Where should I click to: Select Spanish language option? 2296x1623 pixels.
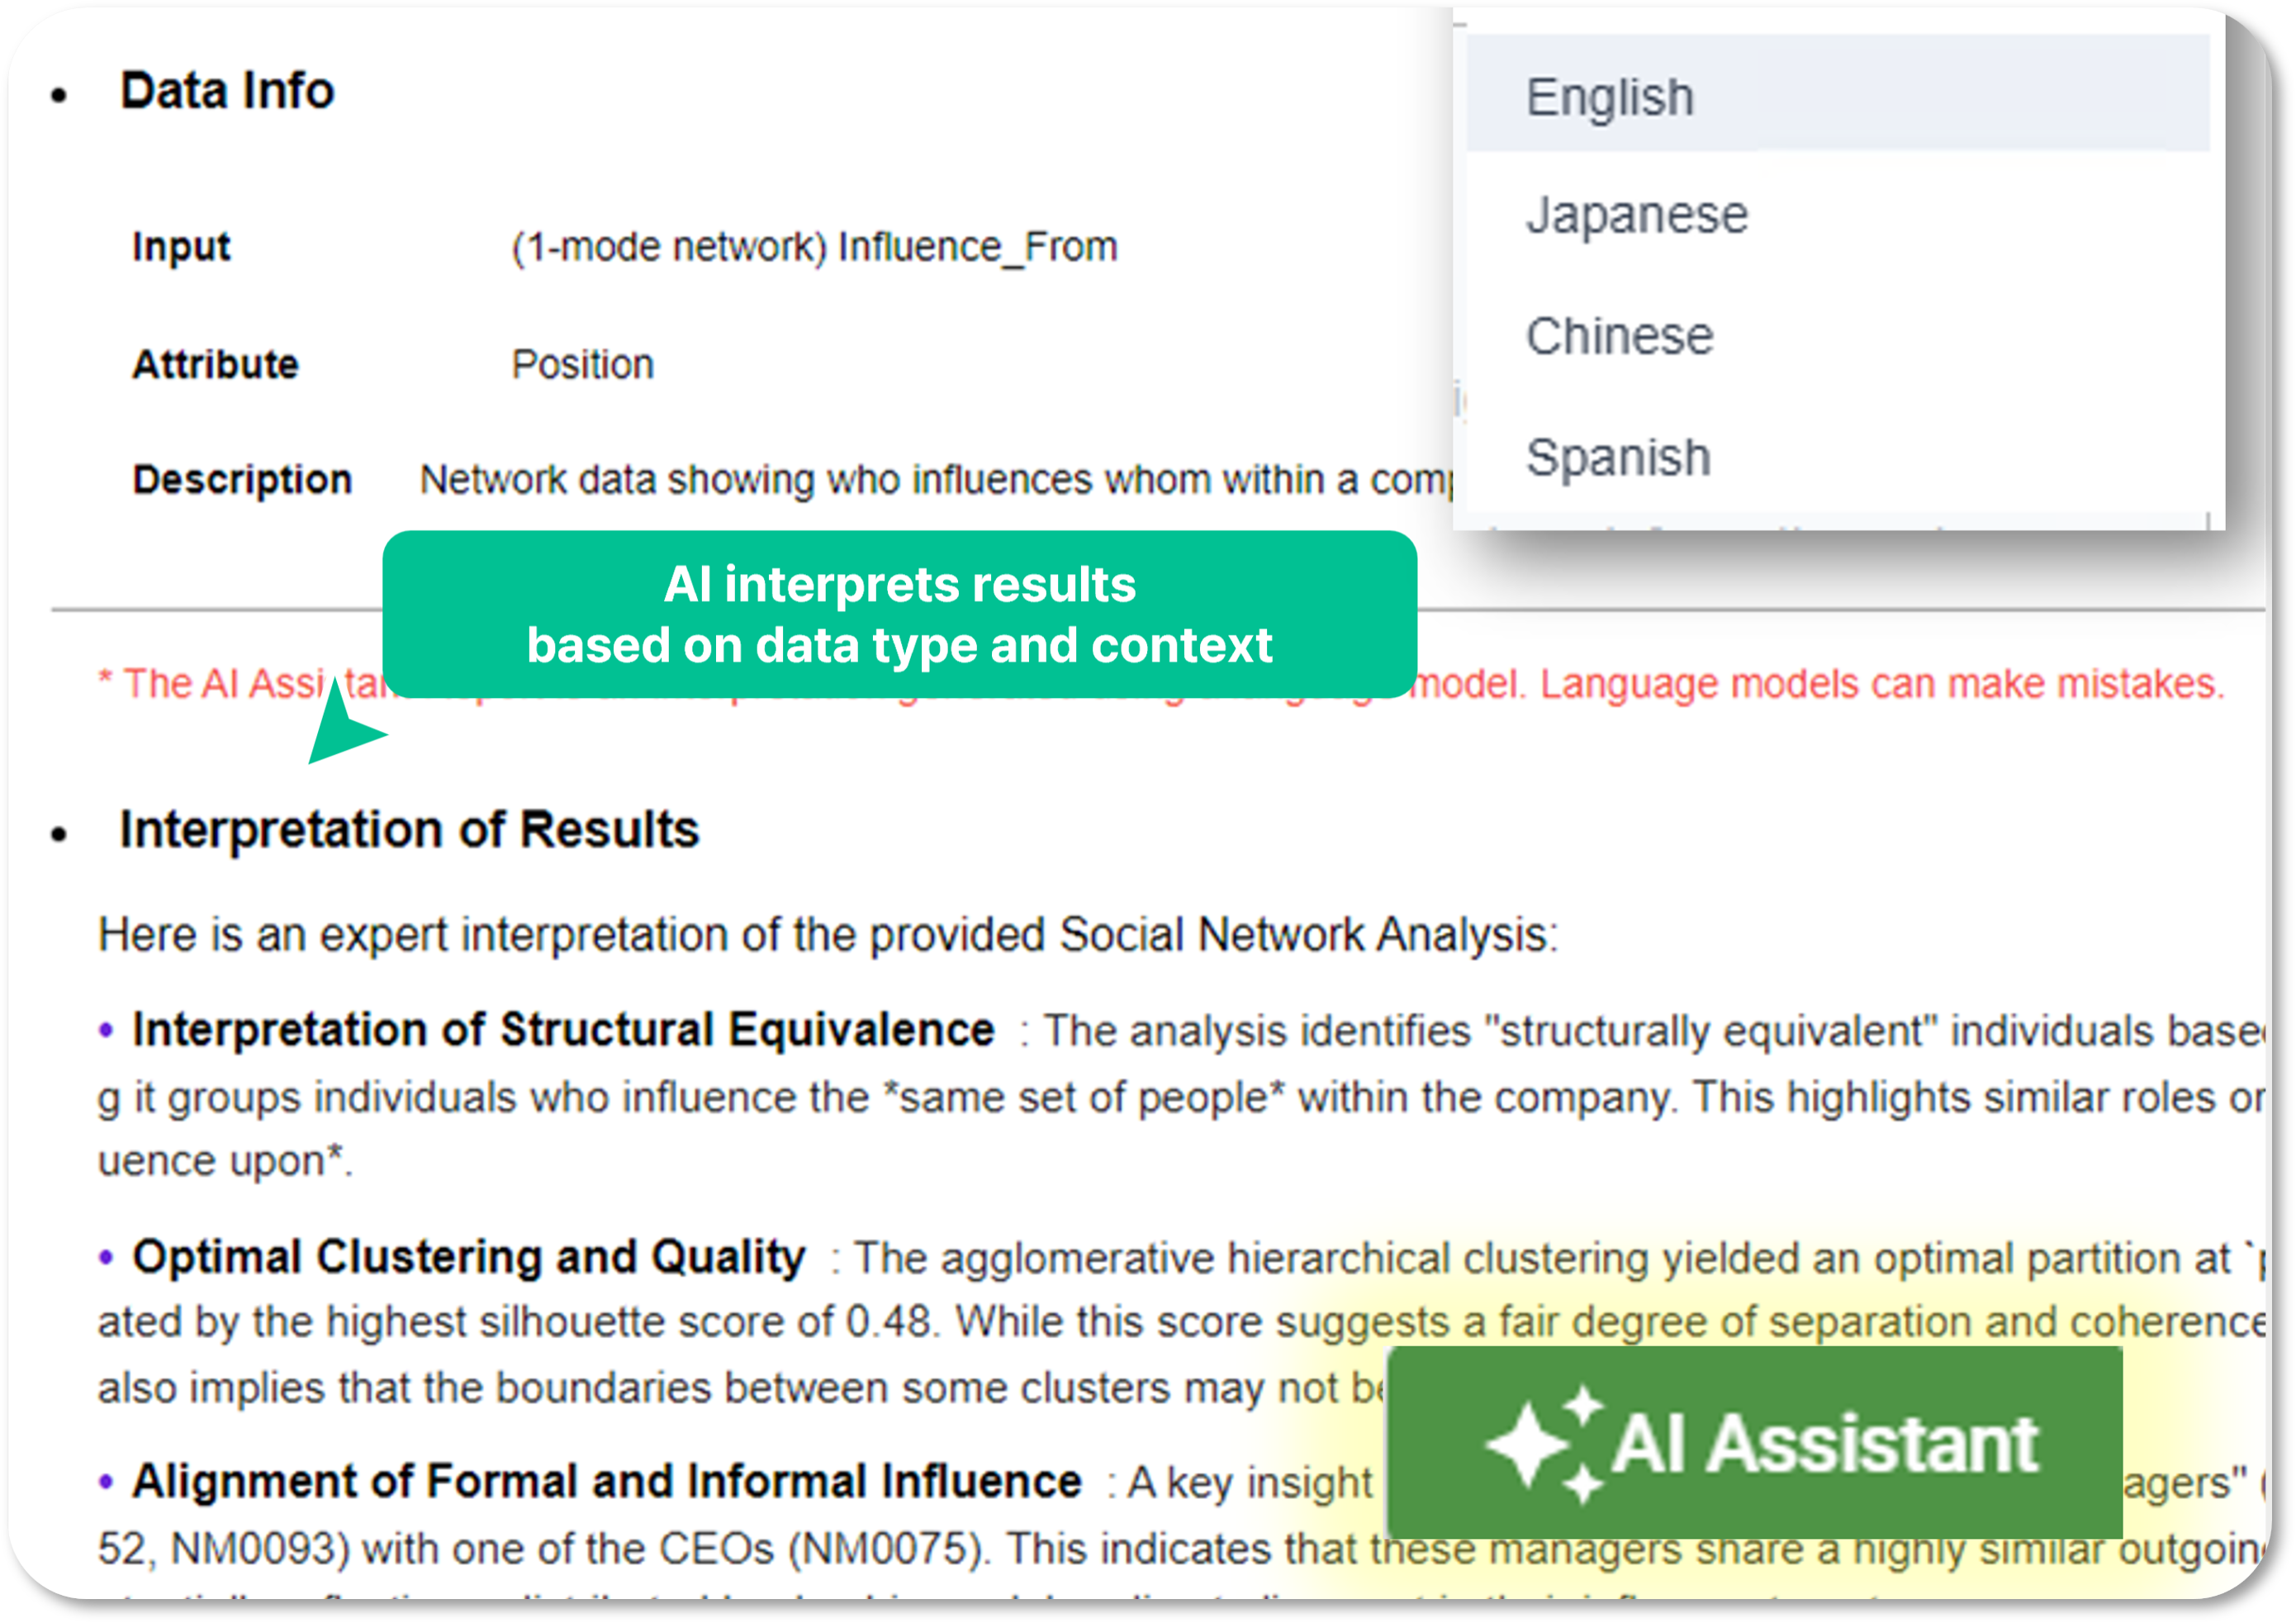(x=1837, y=457)
